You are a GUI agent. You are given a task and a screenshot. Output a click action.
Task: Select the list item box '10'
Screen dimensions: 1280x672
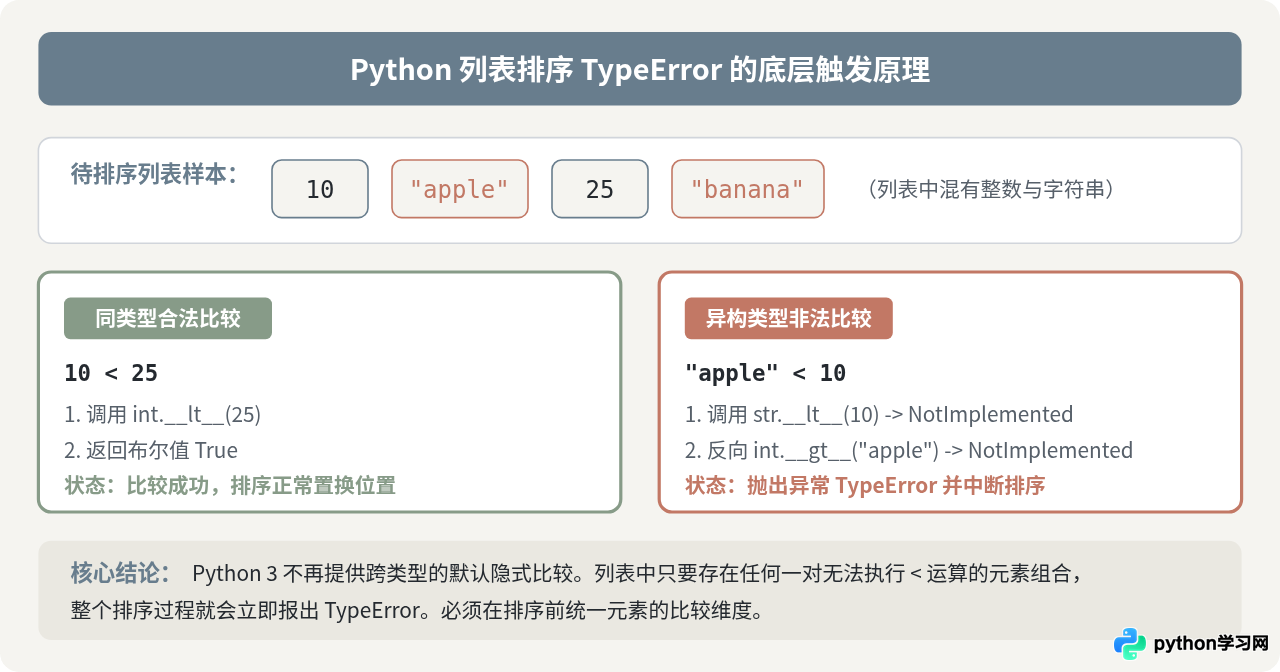[320, 189]
